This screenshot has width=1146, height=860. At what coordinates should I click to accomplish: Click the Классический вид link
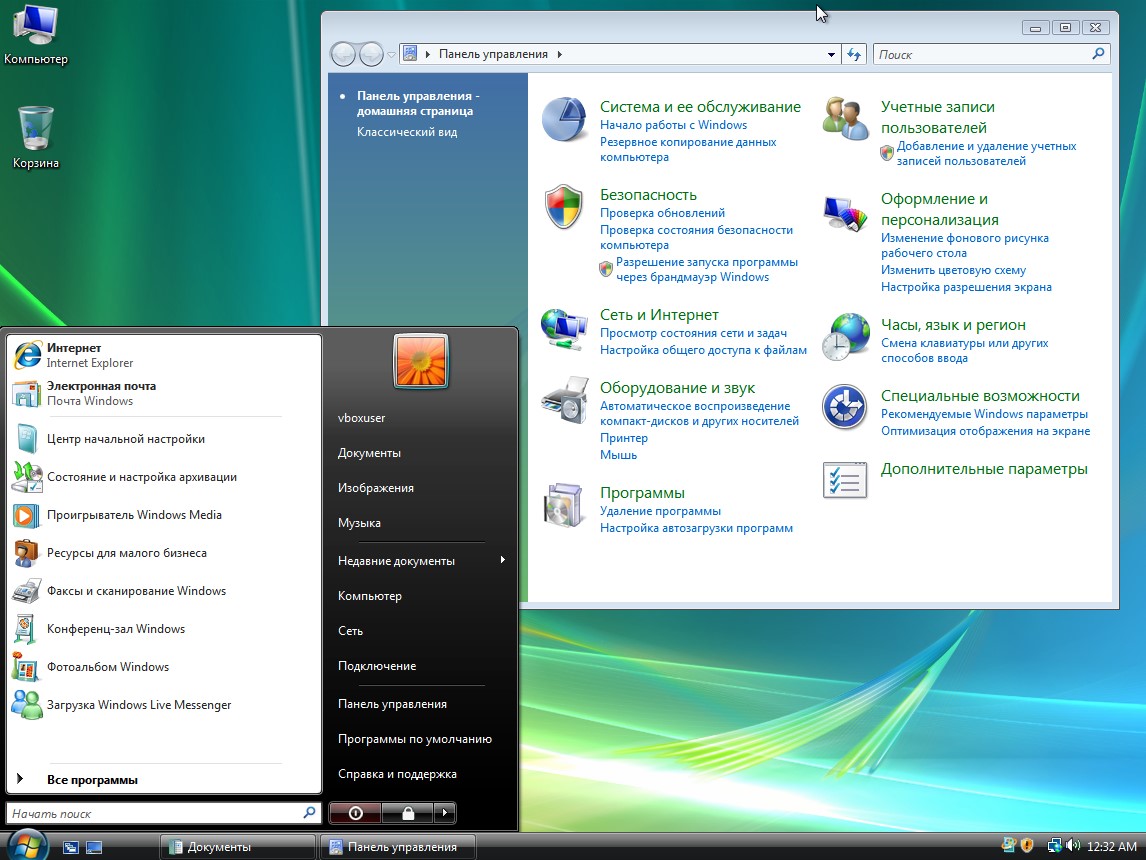[407, 132]
